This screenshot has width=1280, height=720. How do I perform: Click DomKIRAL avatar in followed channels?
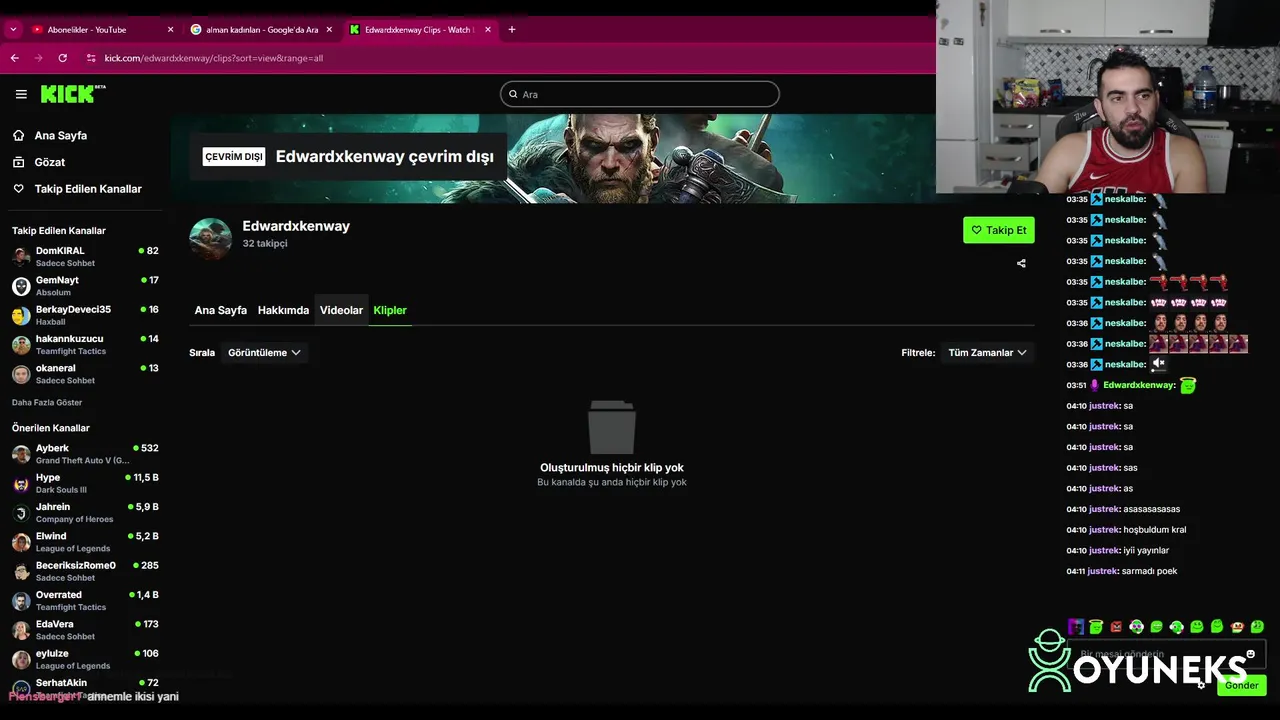pos(21,256)
